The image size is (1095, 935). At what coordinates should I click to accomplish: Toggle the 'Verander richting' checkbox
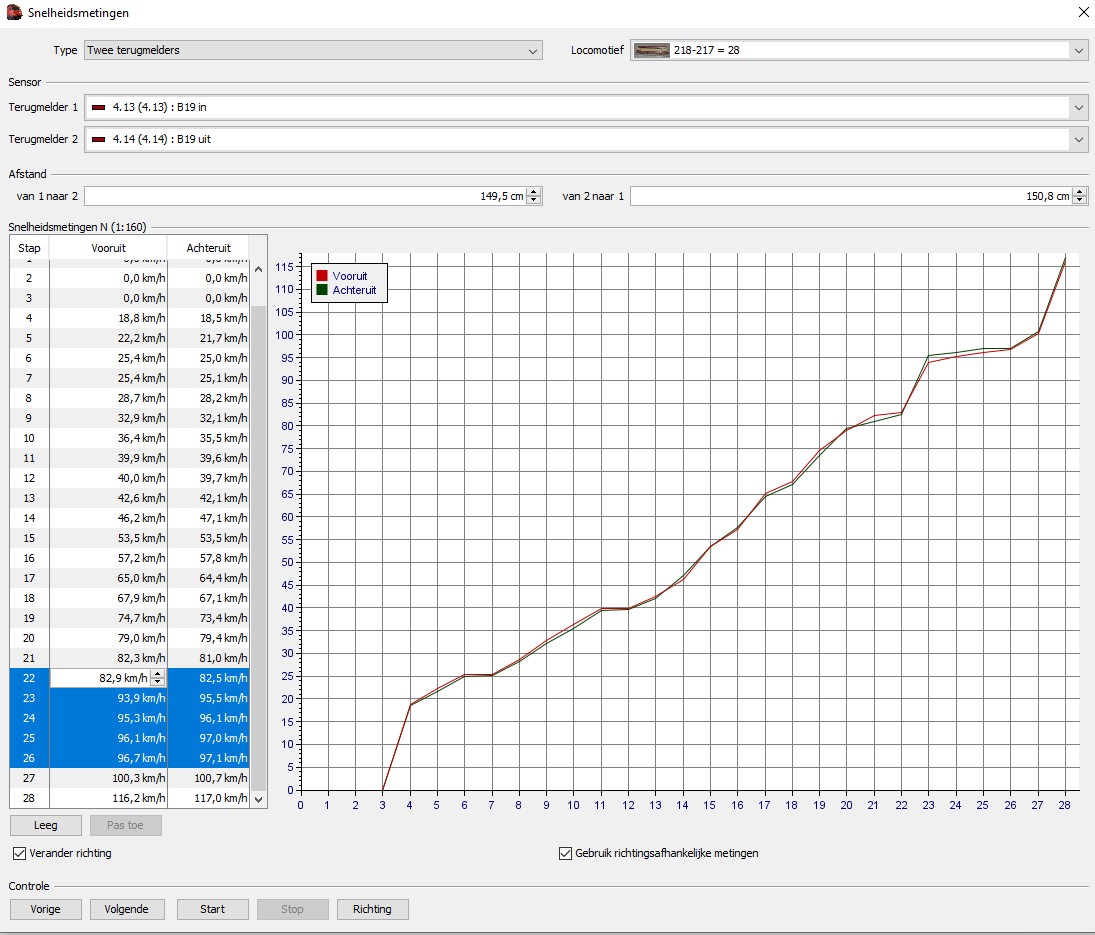20,853
